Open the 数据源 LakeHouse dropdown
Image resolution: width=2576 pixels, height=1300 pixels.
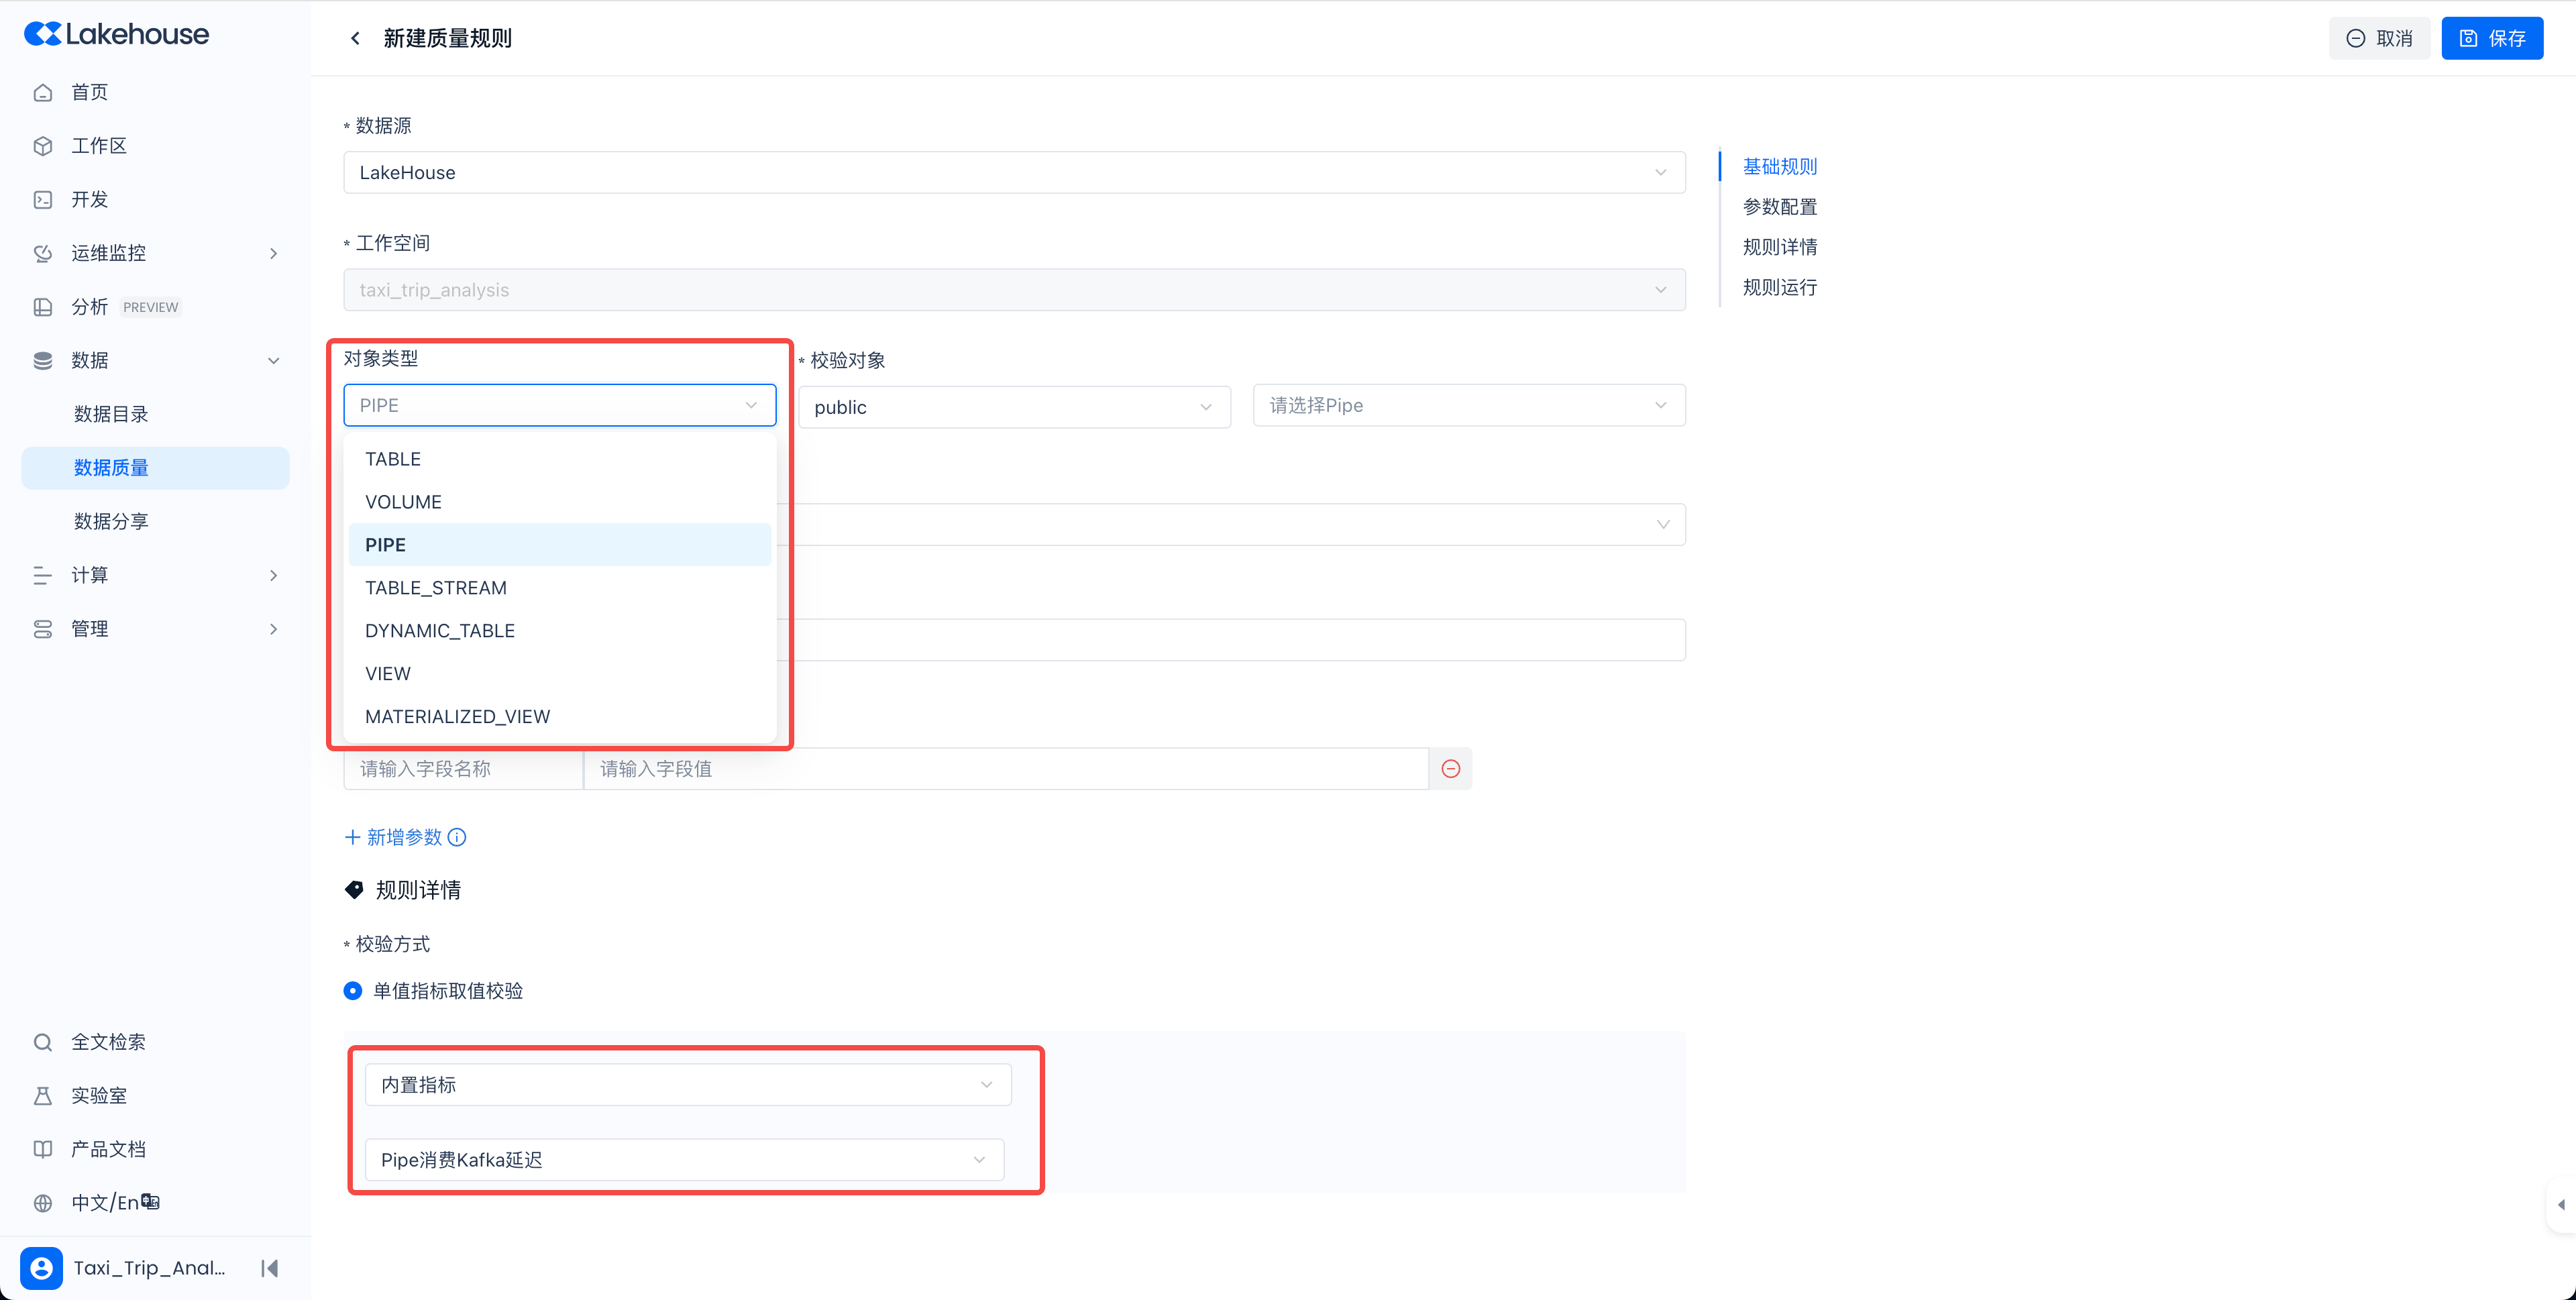1014,172
